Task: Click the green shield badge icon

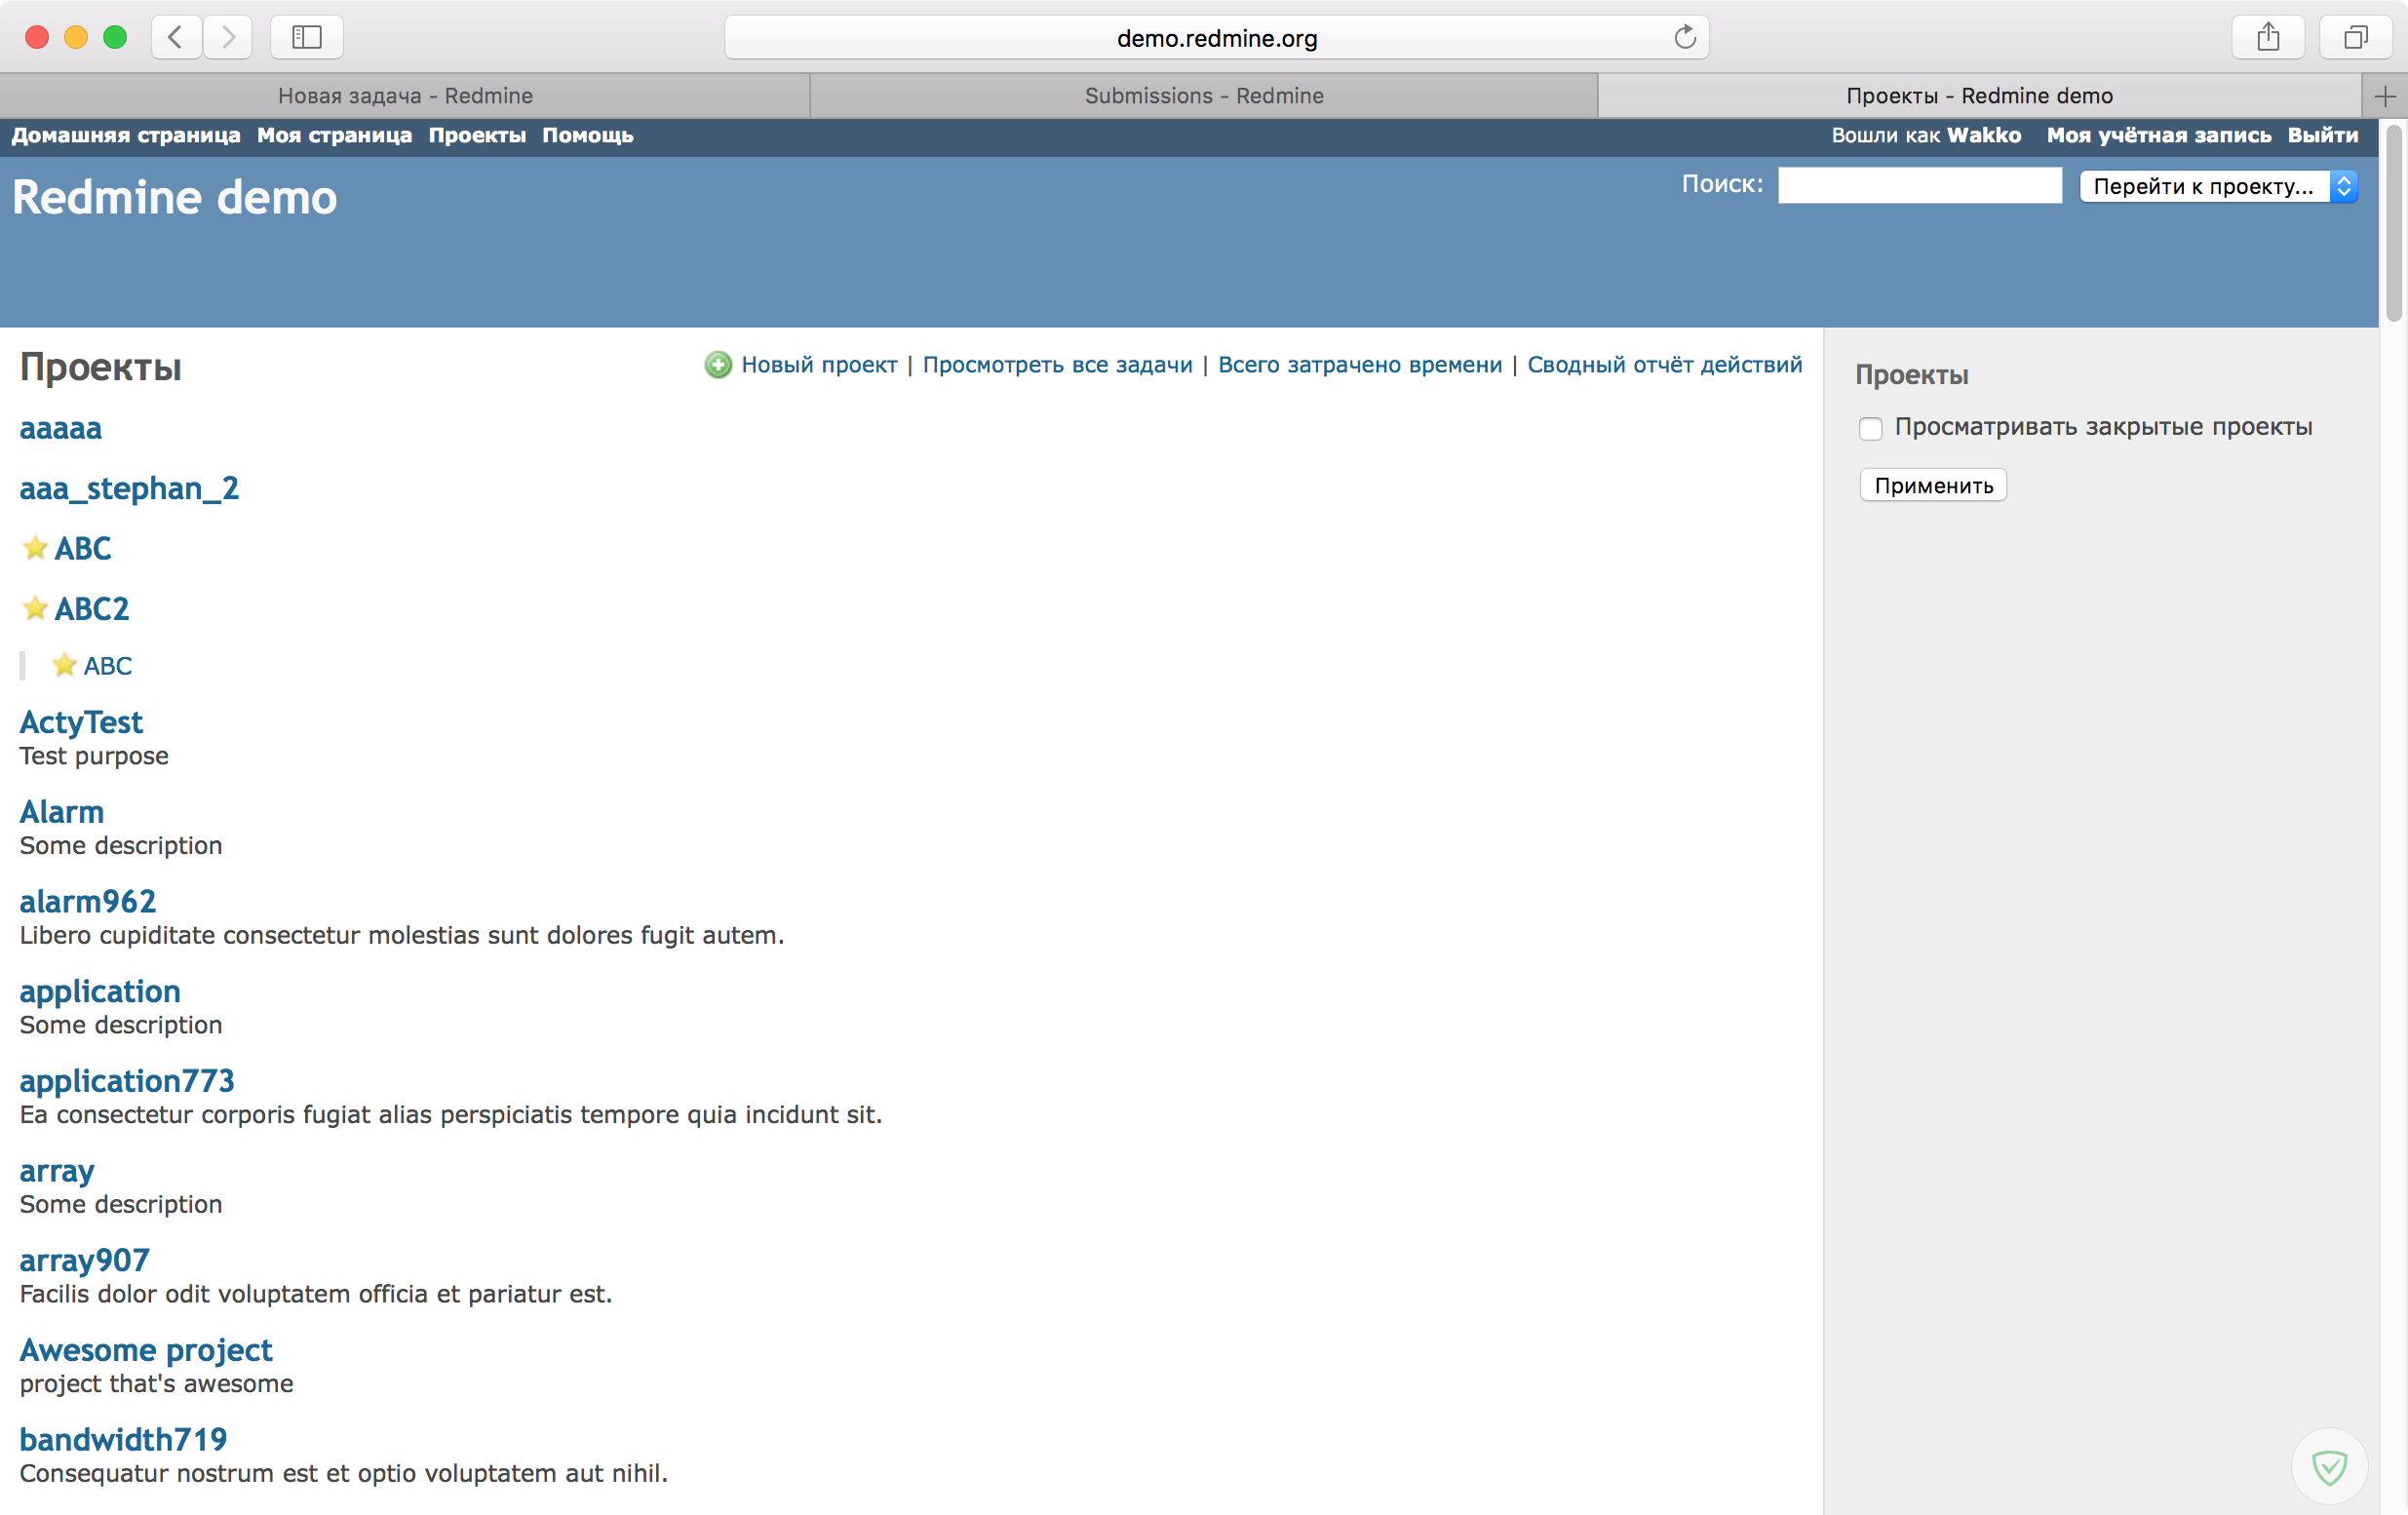Action: [x=2329, y=1467]
